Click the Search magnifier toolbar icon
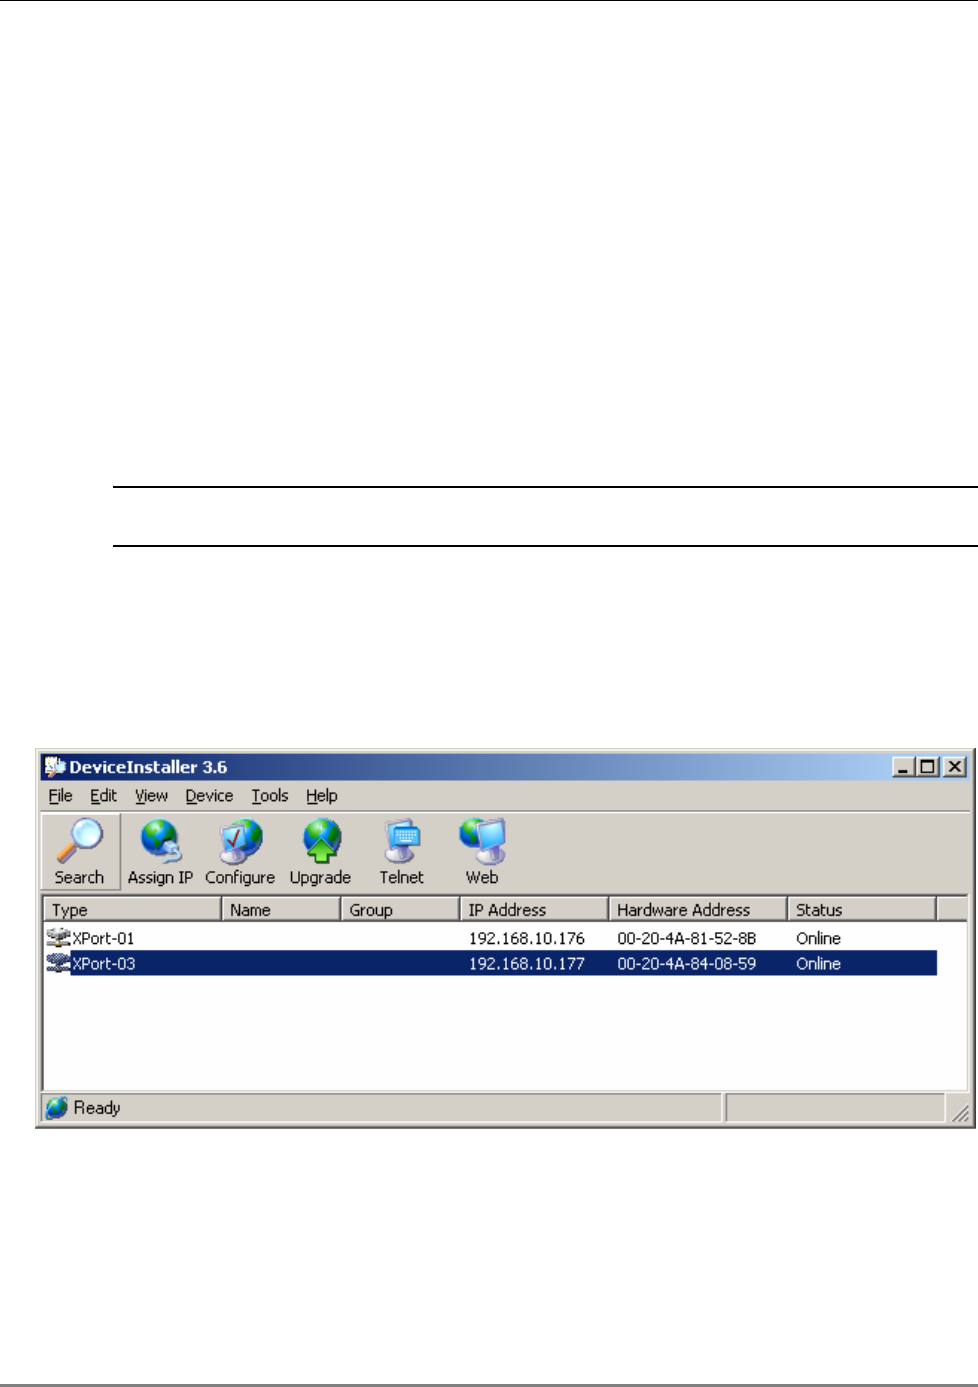This screenshot has width=978, height=1387. [x=80, y=851]
